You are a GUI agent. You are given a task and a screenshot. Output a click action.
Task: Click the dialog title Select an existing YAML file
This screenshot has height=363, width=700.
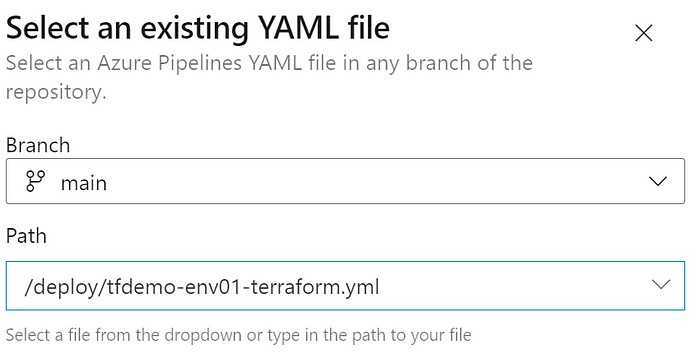click(x=198, y=28)
